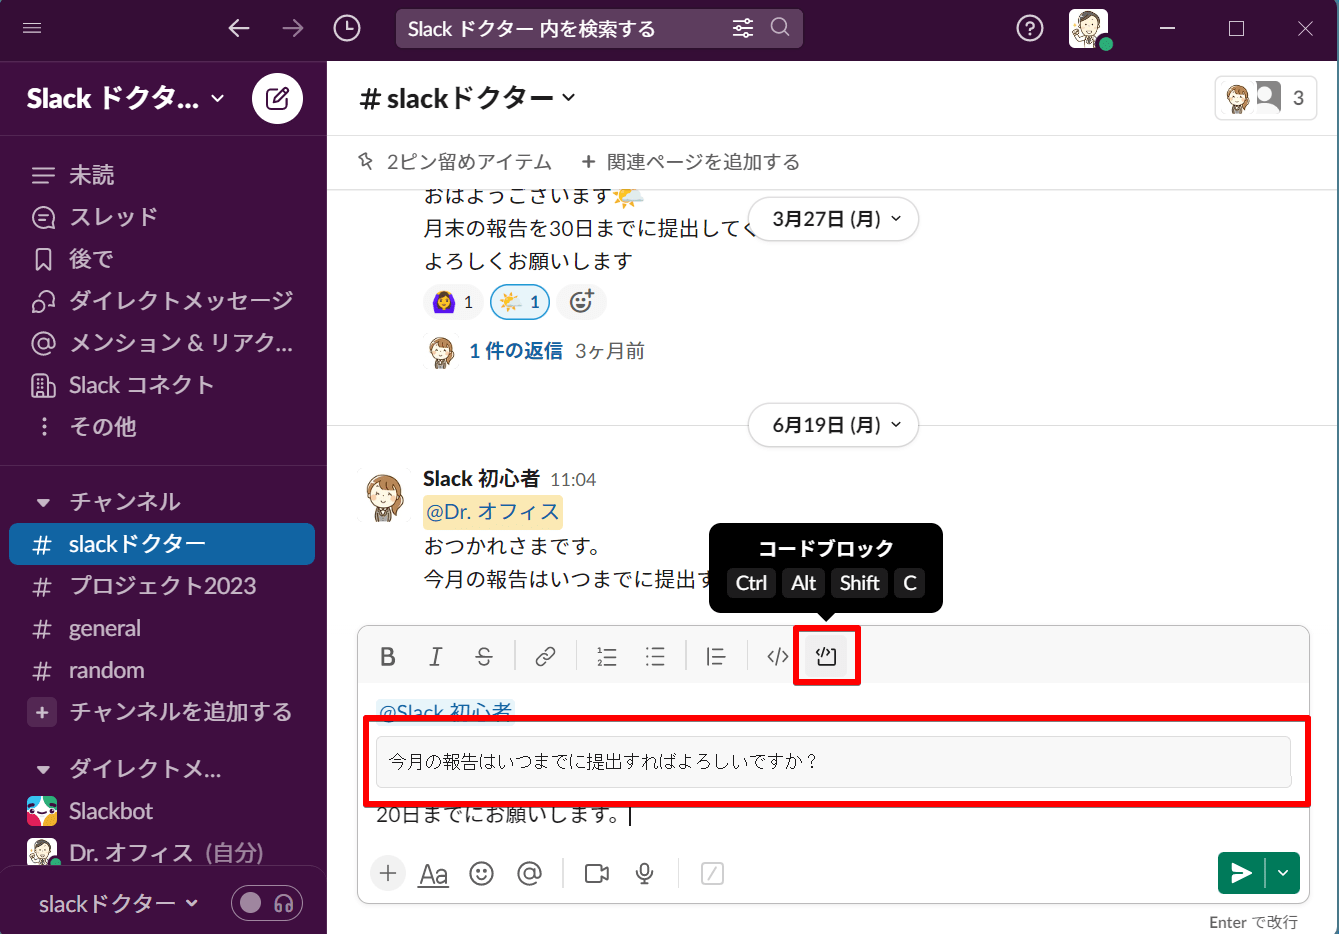Open the 6月19日 (月) date dropdown
Viewport: 1339px width, 934px height.
click(x=833, y=425)
